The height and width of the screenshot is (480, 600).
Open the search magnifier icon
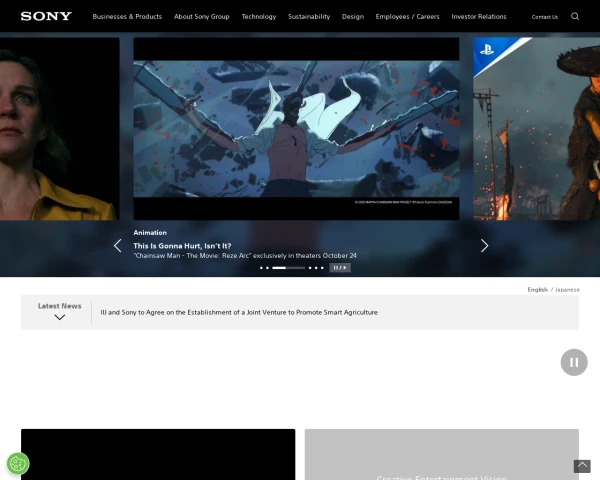pyautogui.click(x=575, y=16)
